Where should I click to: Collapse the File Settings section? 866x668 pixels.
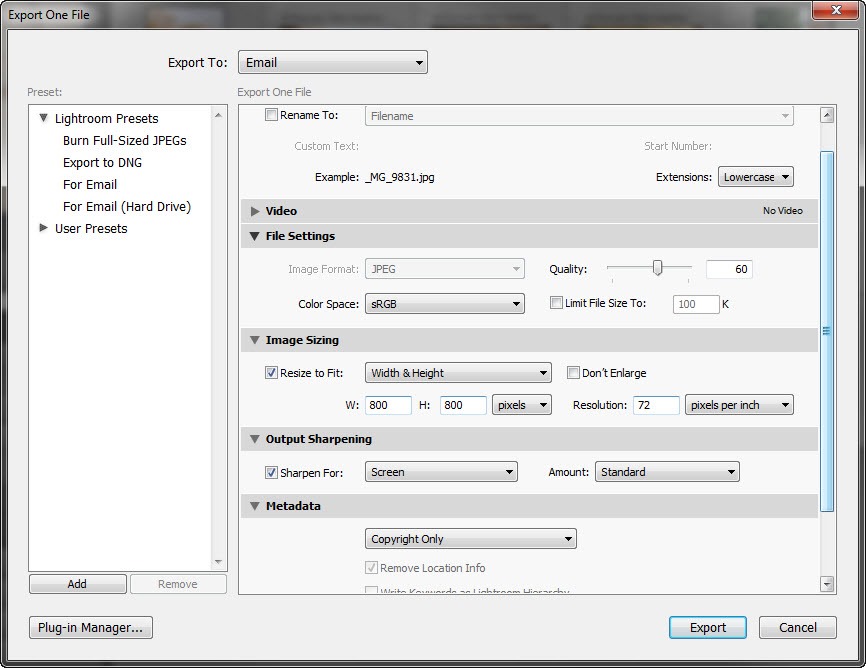click(255, 236)
